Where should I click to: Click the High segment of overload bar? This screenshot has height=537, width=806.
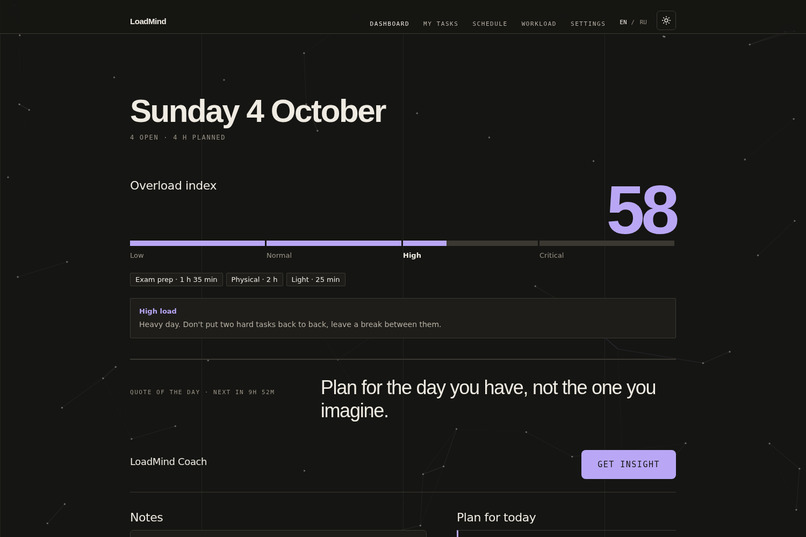470,243
